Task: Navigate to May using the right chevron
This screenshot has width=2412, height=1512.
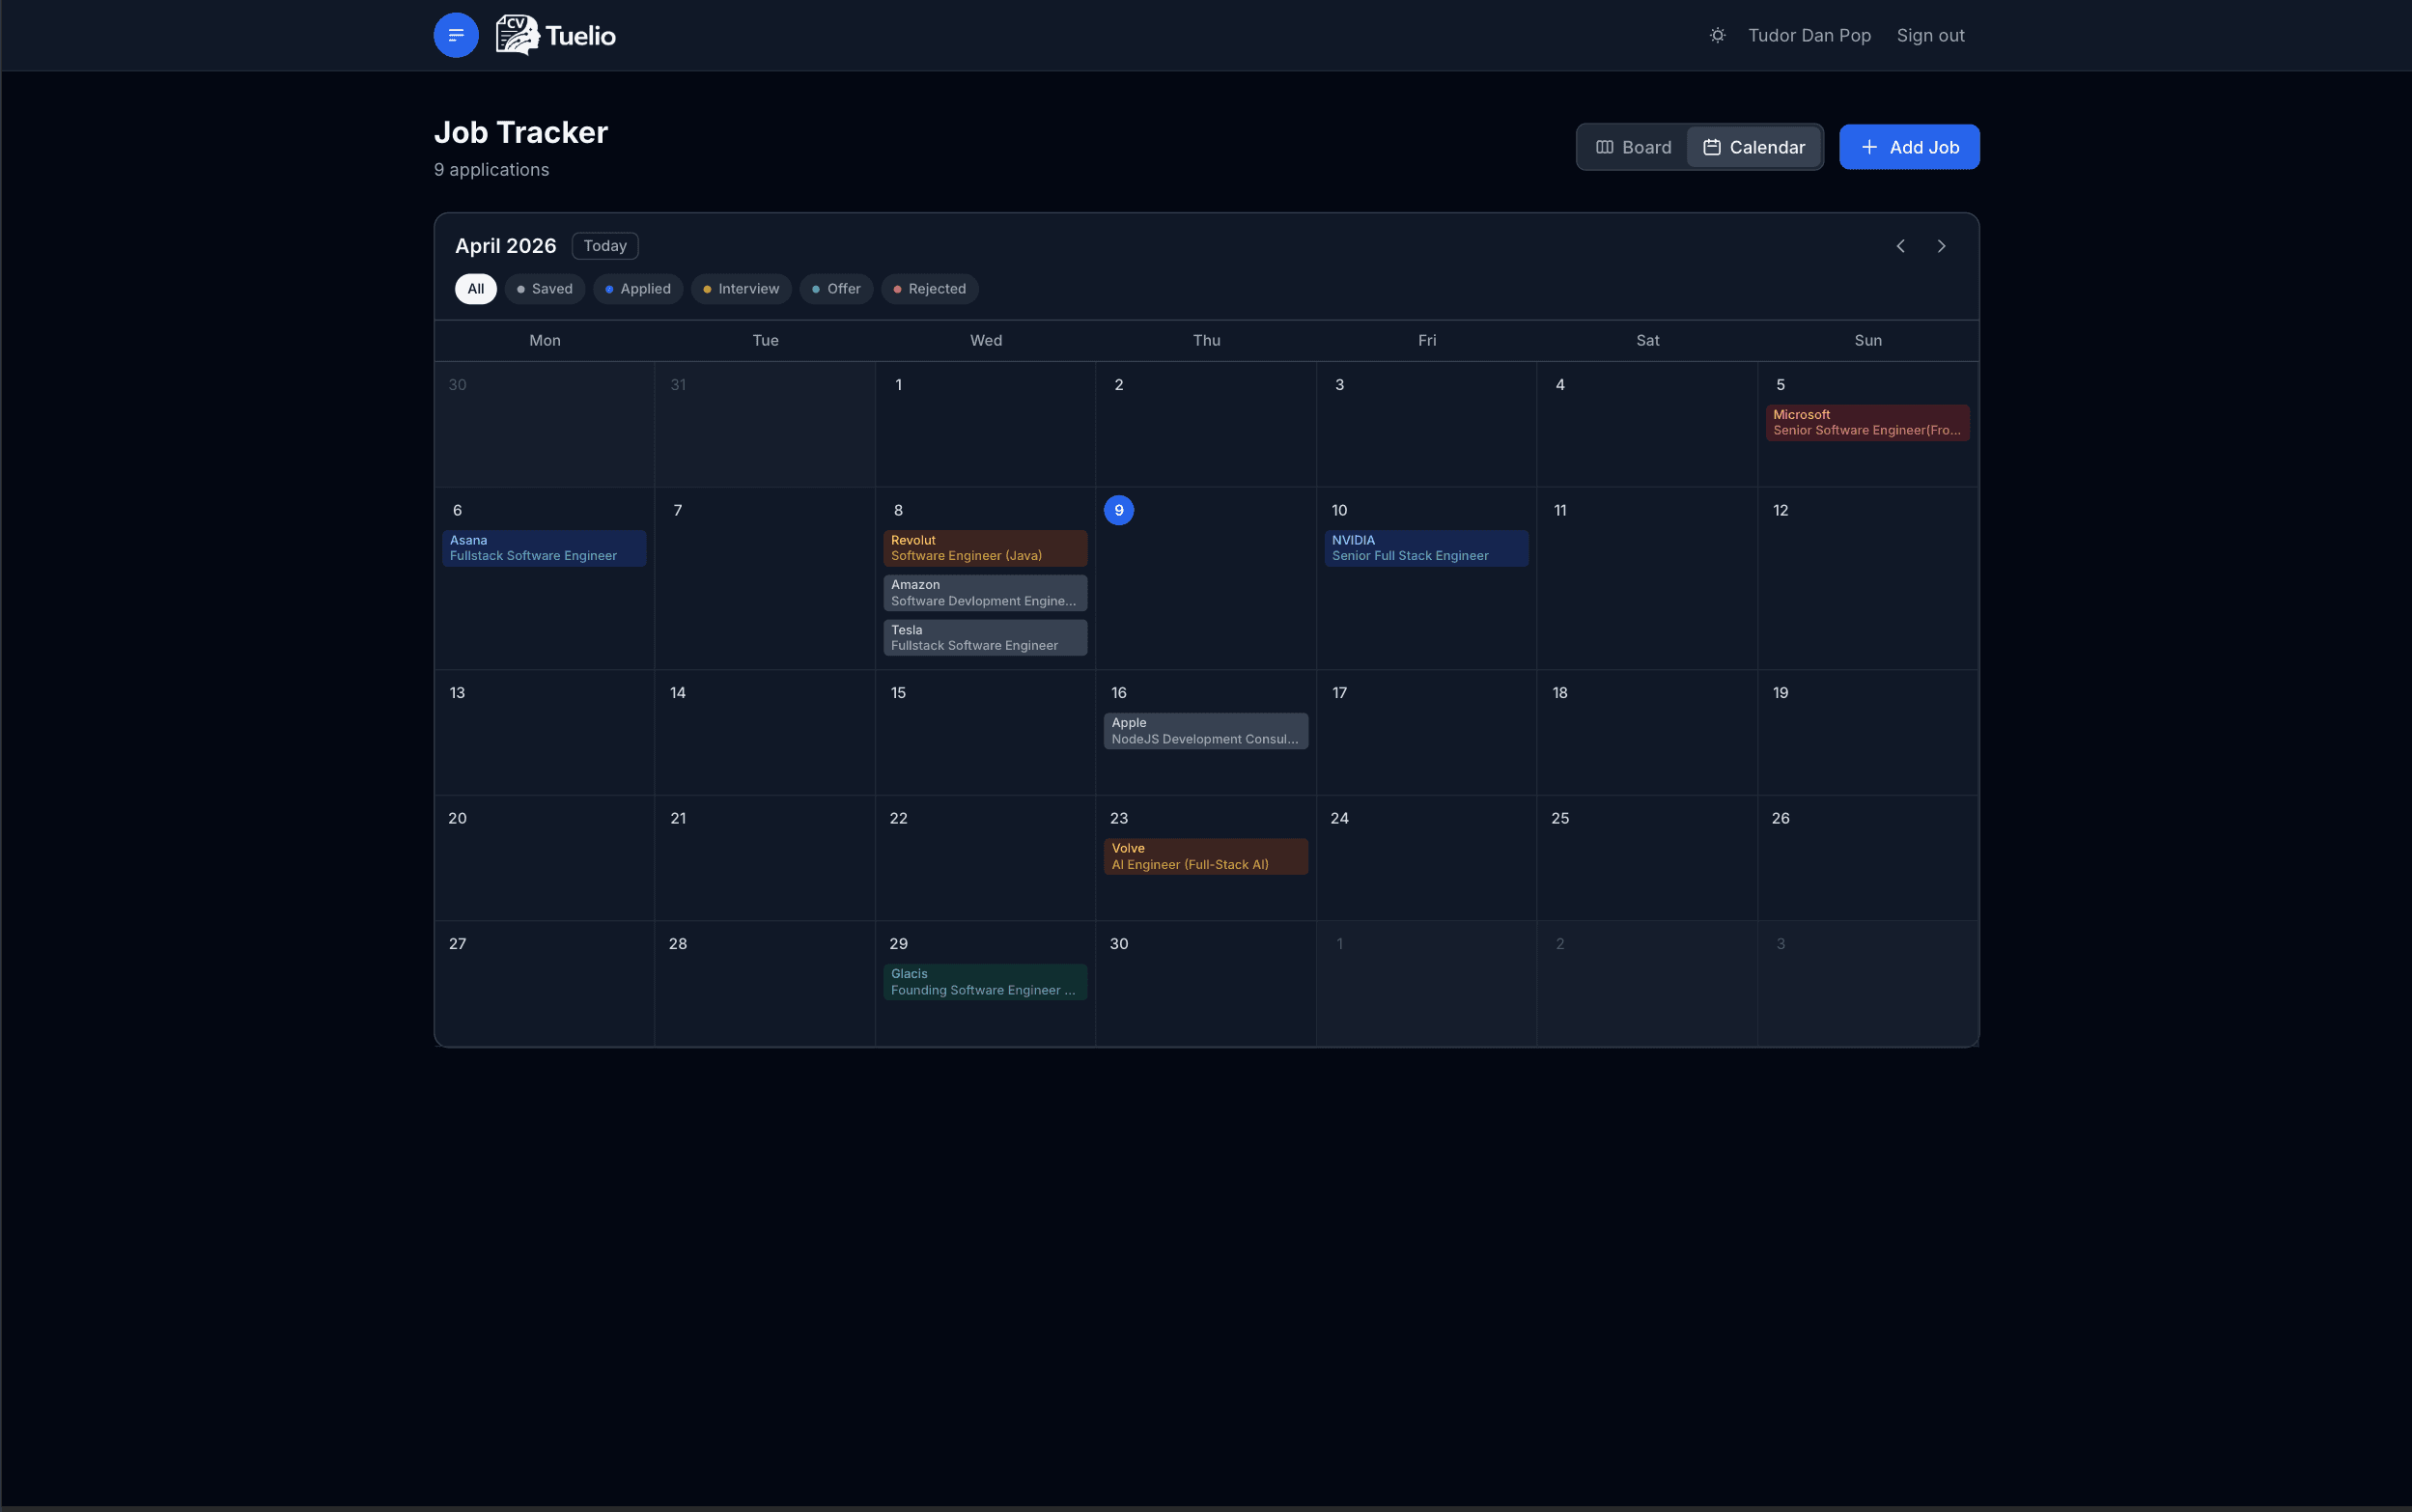Action: 1941,246
